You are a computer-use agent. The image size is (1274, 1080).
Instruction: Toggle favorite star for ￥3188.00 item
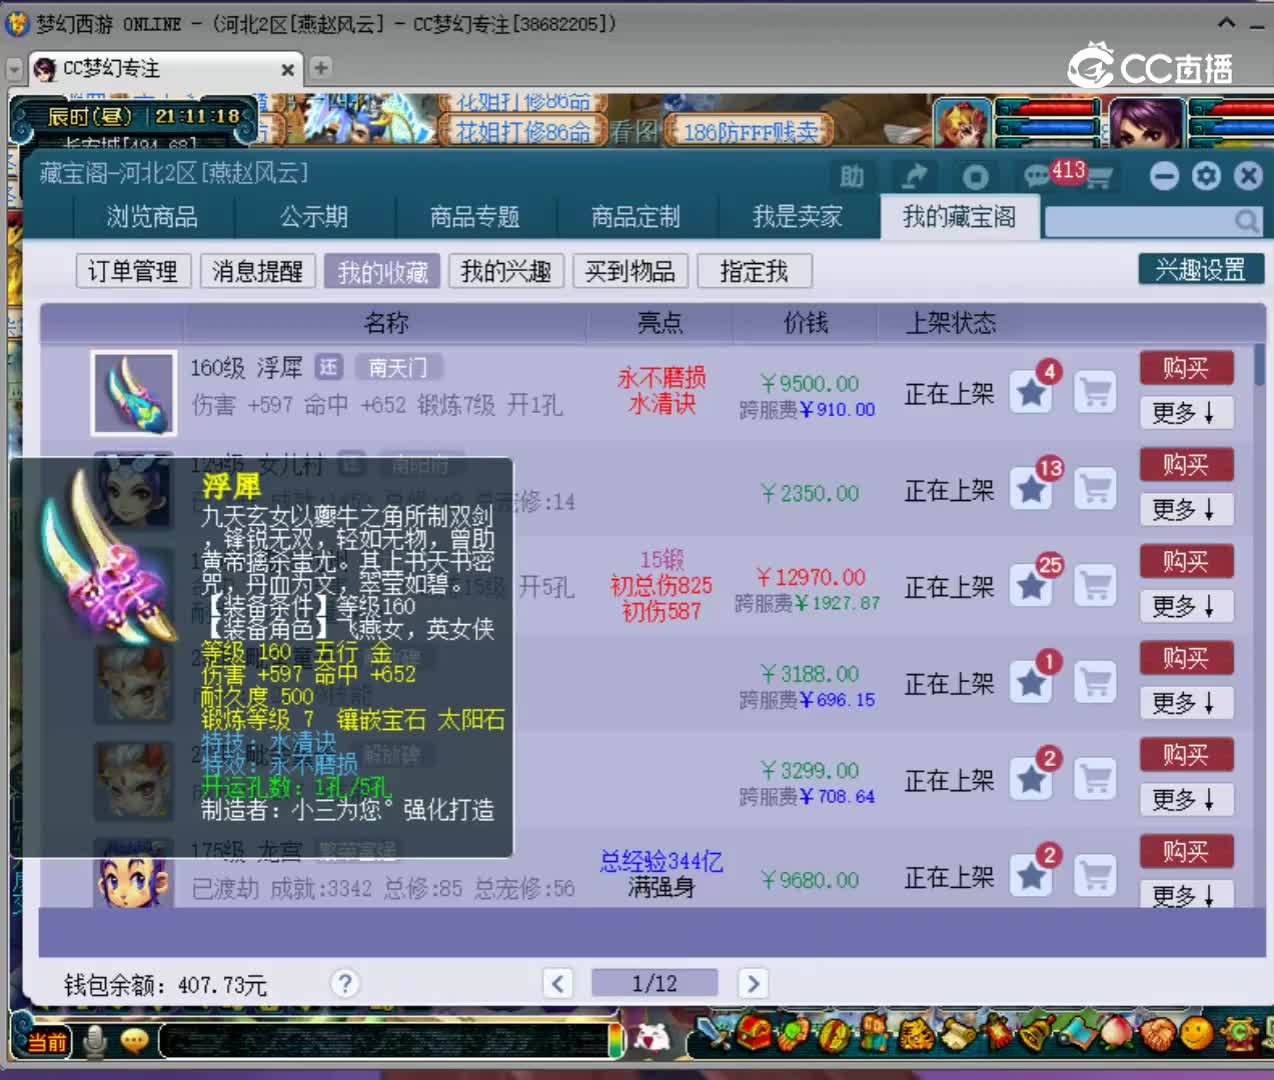[x=1031, y=684]
